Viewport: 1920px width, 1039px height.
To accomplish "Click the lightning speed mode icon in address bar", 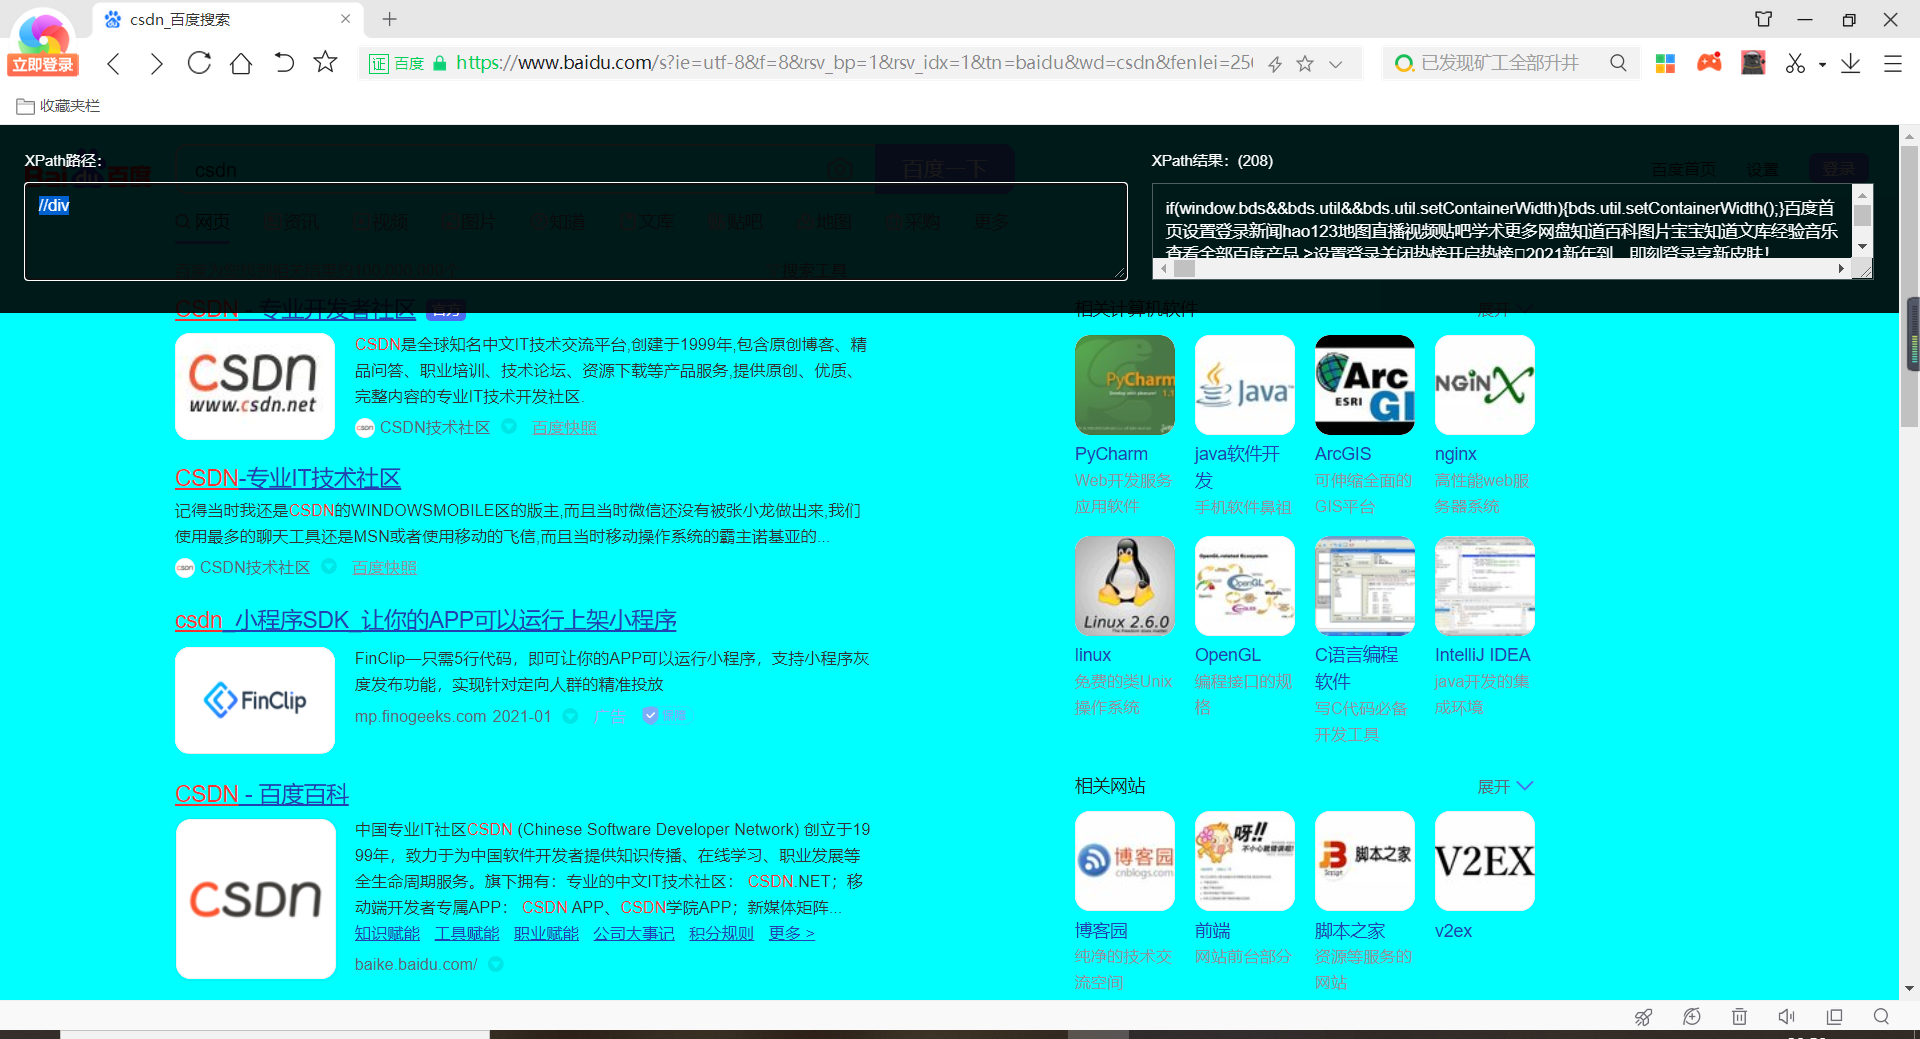I will click(1275, 64).
